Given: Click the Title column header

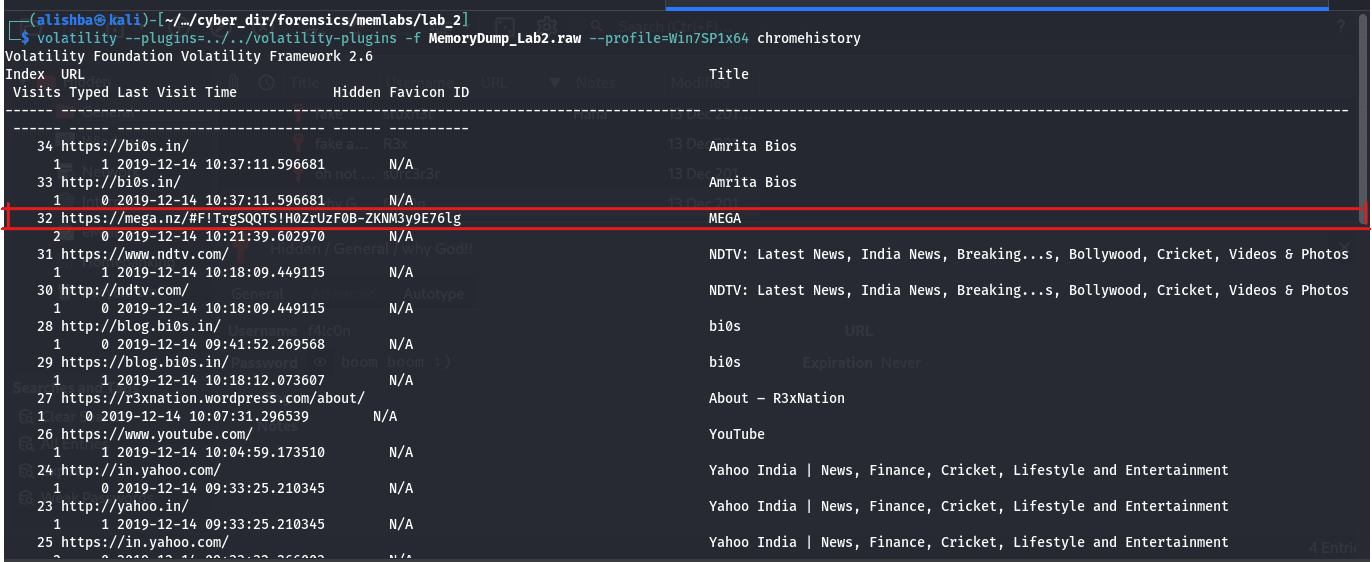Looking at the screenshot, I should pos(728,74).
